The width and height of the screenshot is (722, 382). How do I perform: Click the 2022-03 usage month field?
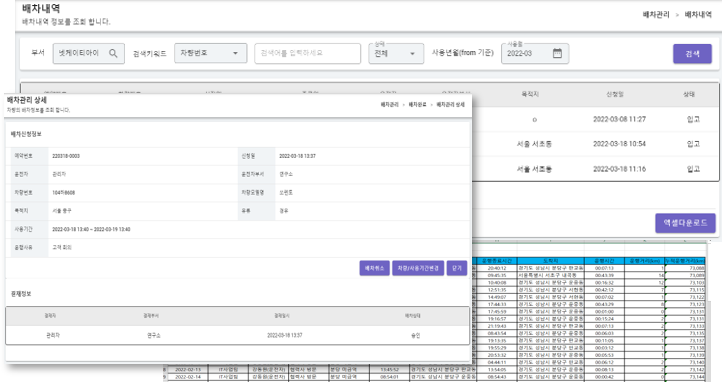535,53
